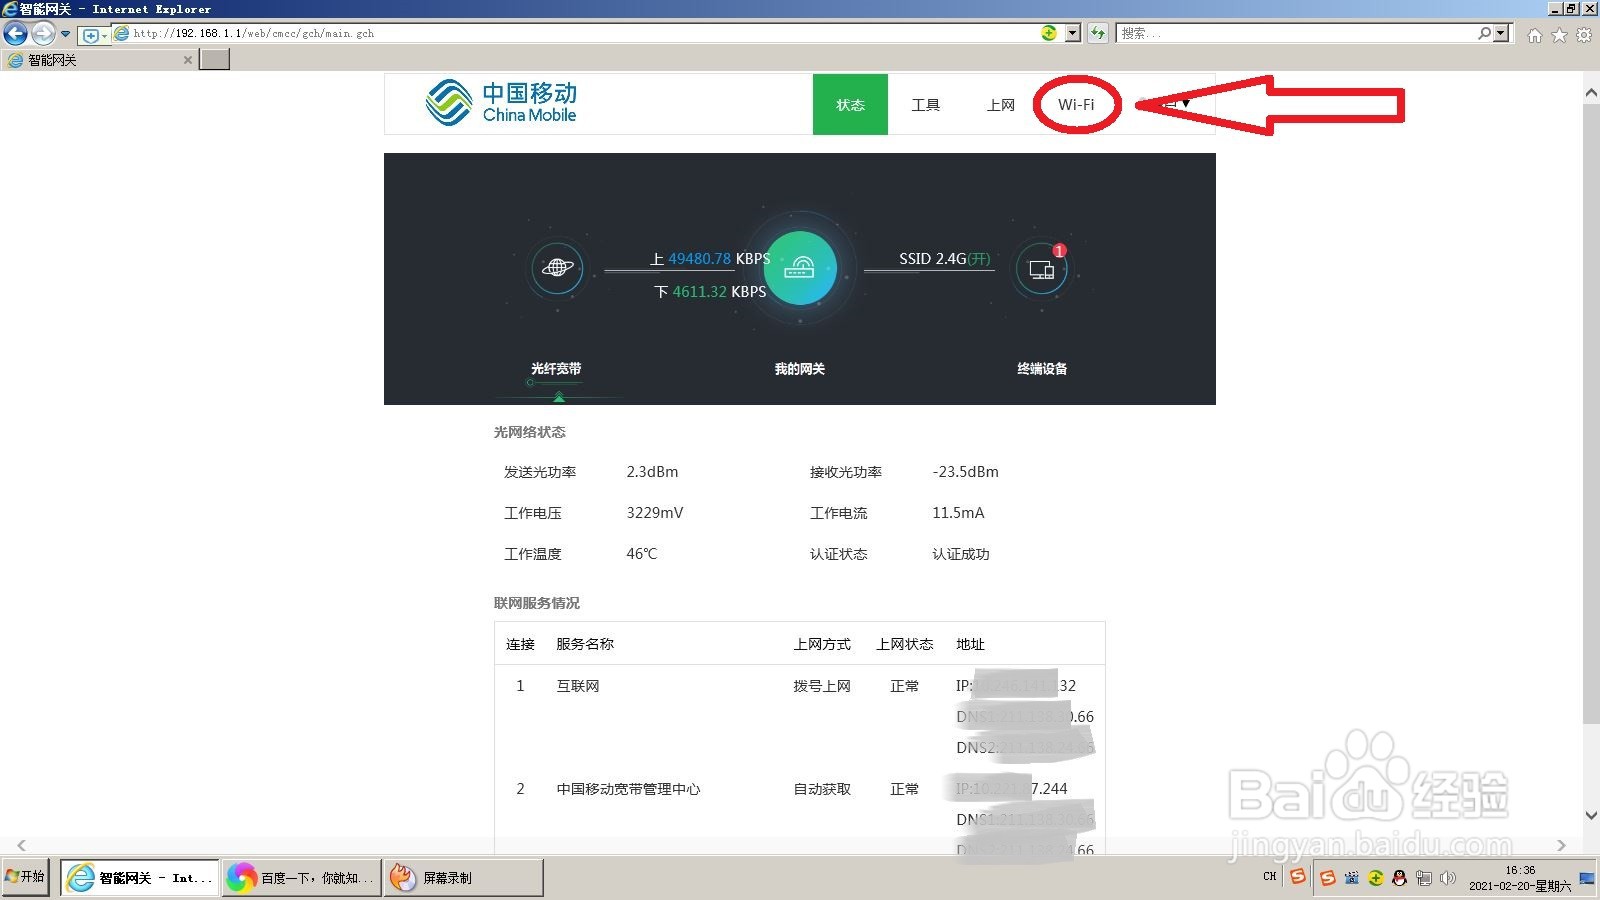
Task: Click the green compatibility icon in address bar
Action: (1049, 33)
